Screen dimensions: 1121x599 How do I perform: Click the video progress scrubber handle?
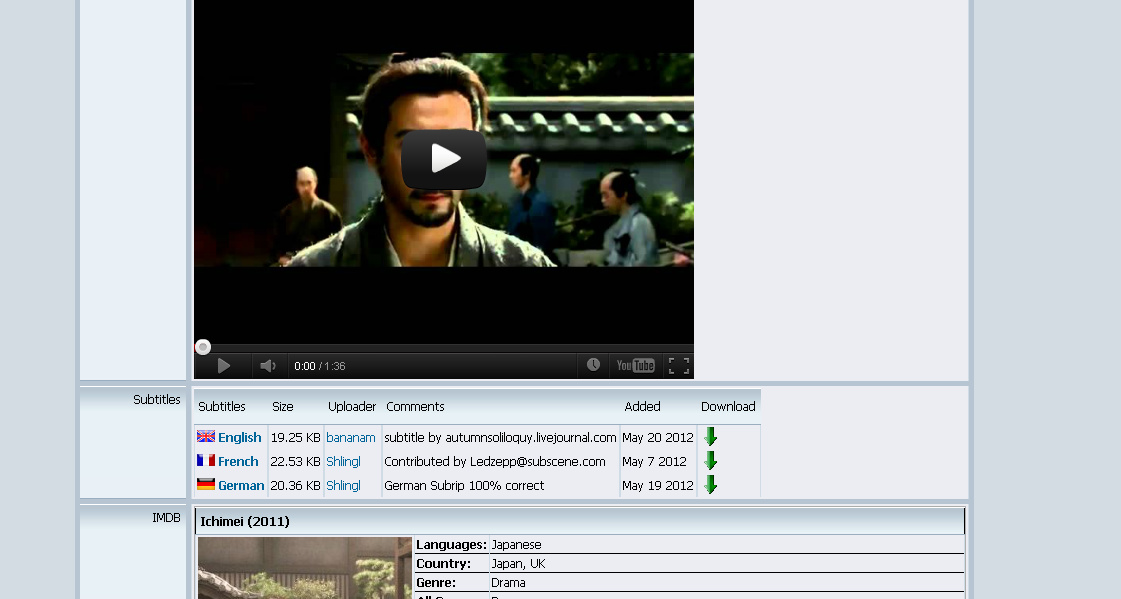tap(203, 347)
